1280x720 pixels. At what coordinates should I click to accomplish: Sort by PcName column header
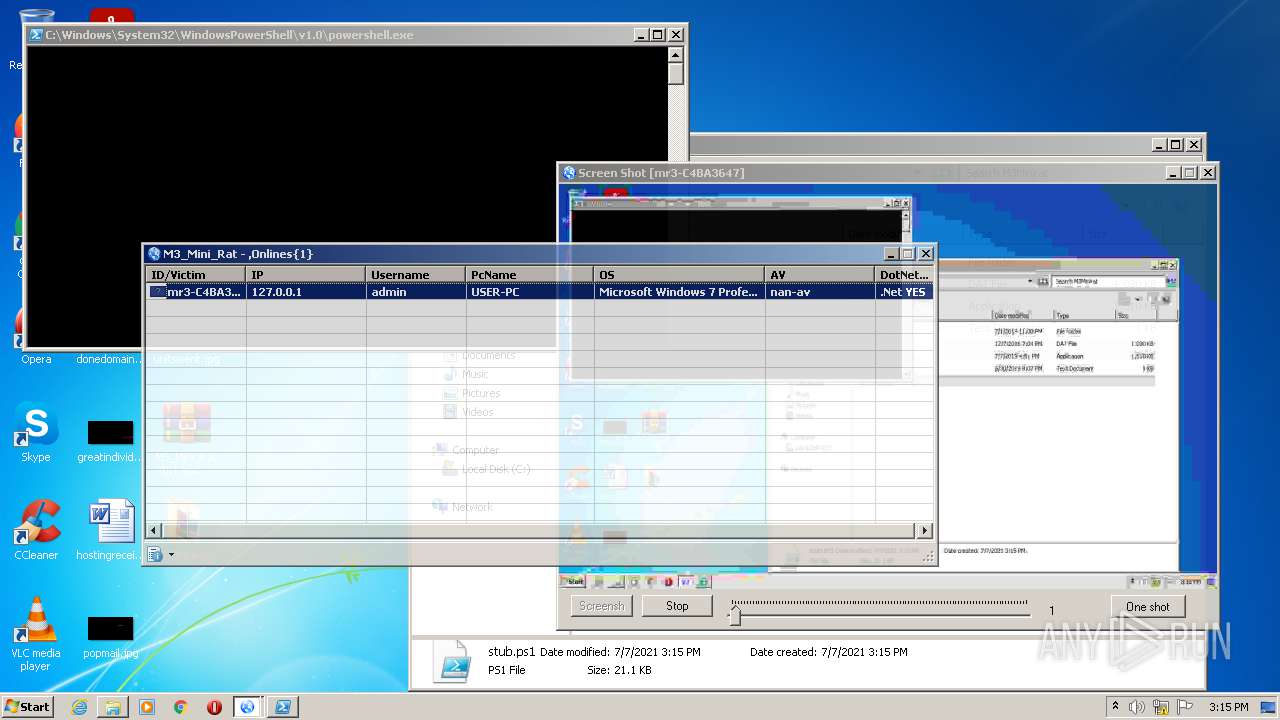coord(530,275)
